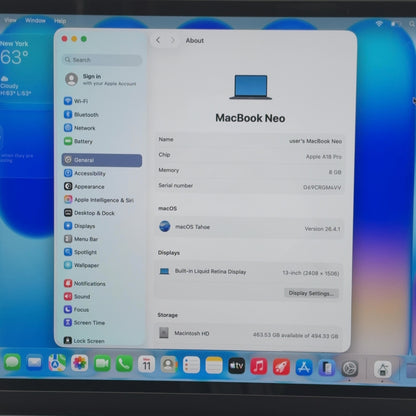Select Spotlight in the sidebar
The image size is (416, 416).
click(x=80, y=252)
